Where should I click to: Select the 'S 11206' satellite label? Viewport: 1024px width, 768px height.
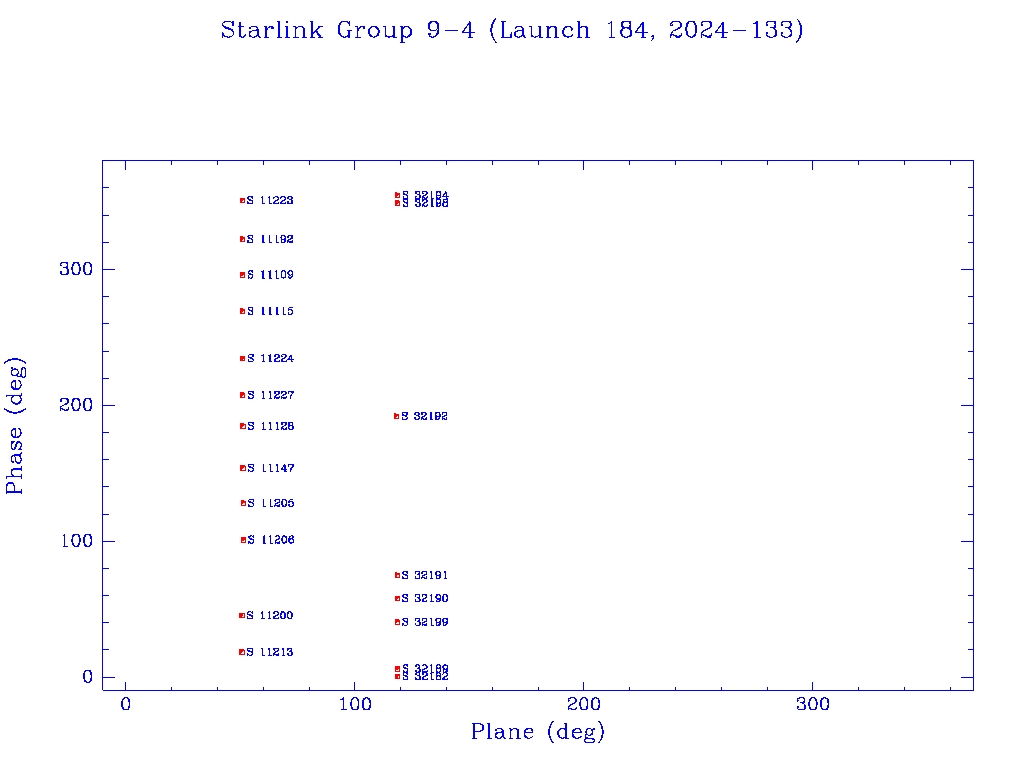(271, 540)
